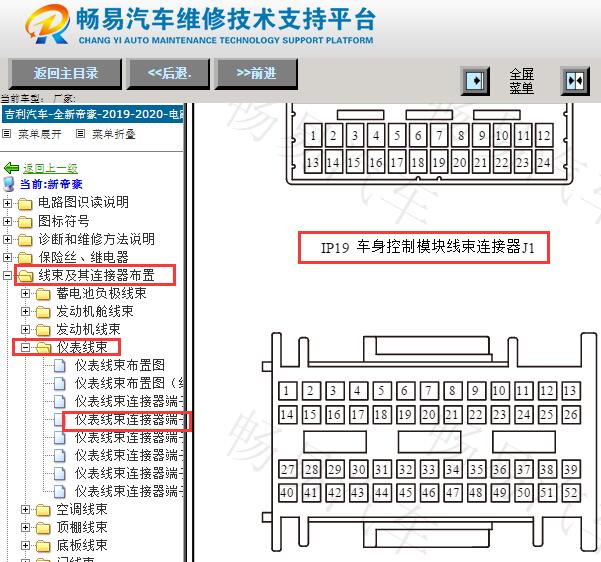Viewport: 601px width, 562px height.
Task: Click the 仪表线束 open folder icon
Action: [44, 348]
